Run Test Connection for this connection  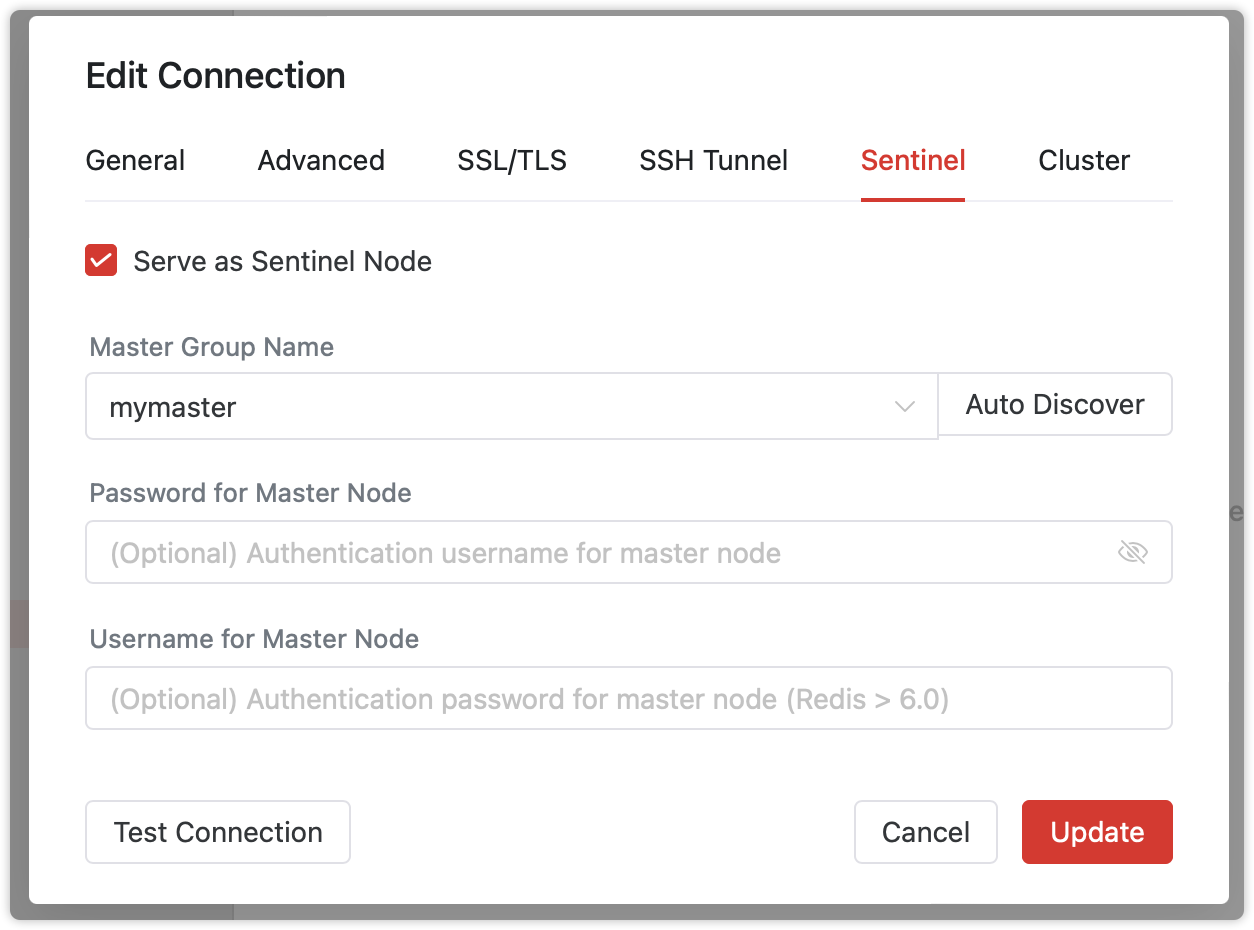pyautogui.click(x=217, y=831)
